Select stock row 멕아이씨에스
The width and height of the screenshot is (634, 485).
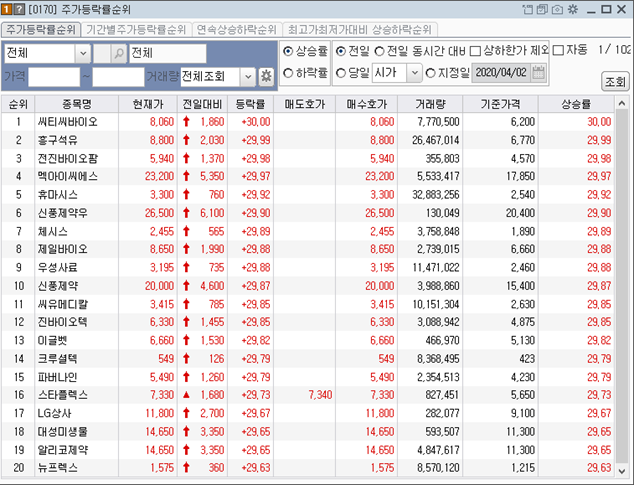[x=308, y=176]
